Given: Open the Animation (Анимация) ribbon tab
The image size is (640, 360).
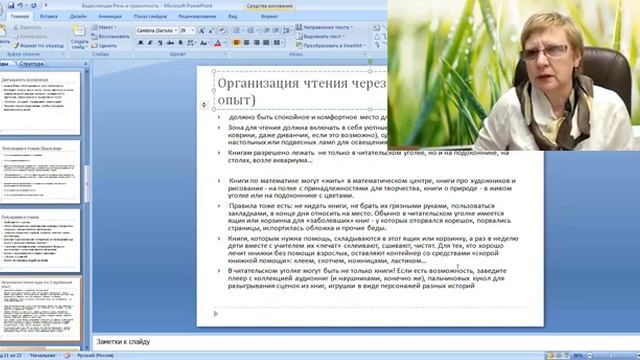Looking at the screenshot, I should click(110, 16).
